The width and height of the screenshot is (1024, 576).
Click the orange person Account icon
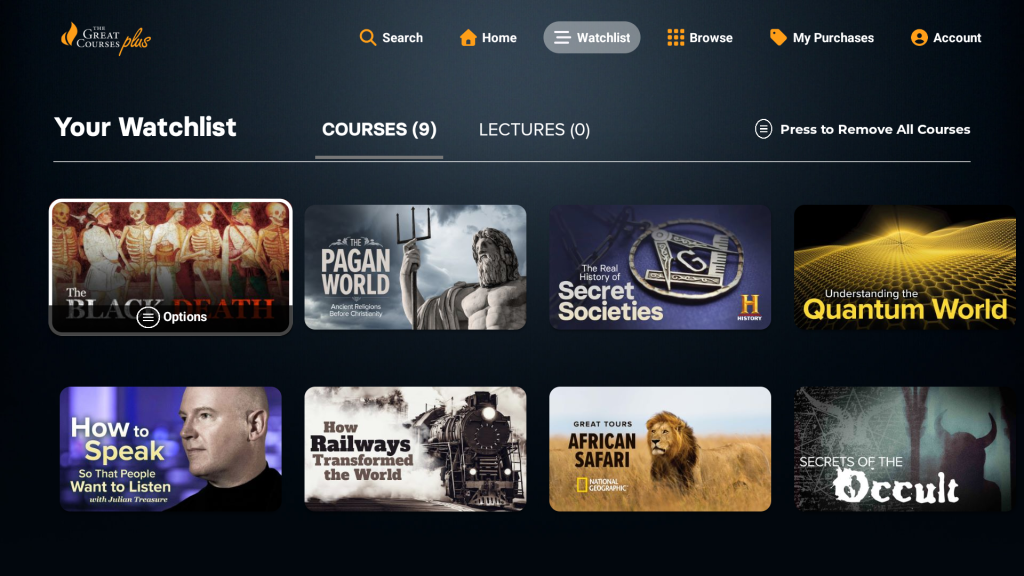tap(919, 38)
